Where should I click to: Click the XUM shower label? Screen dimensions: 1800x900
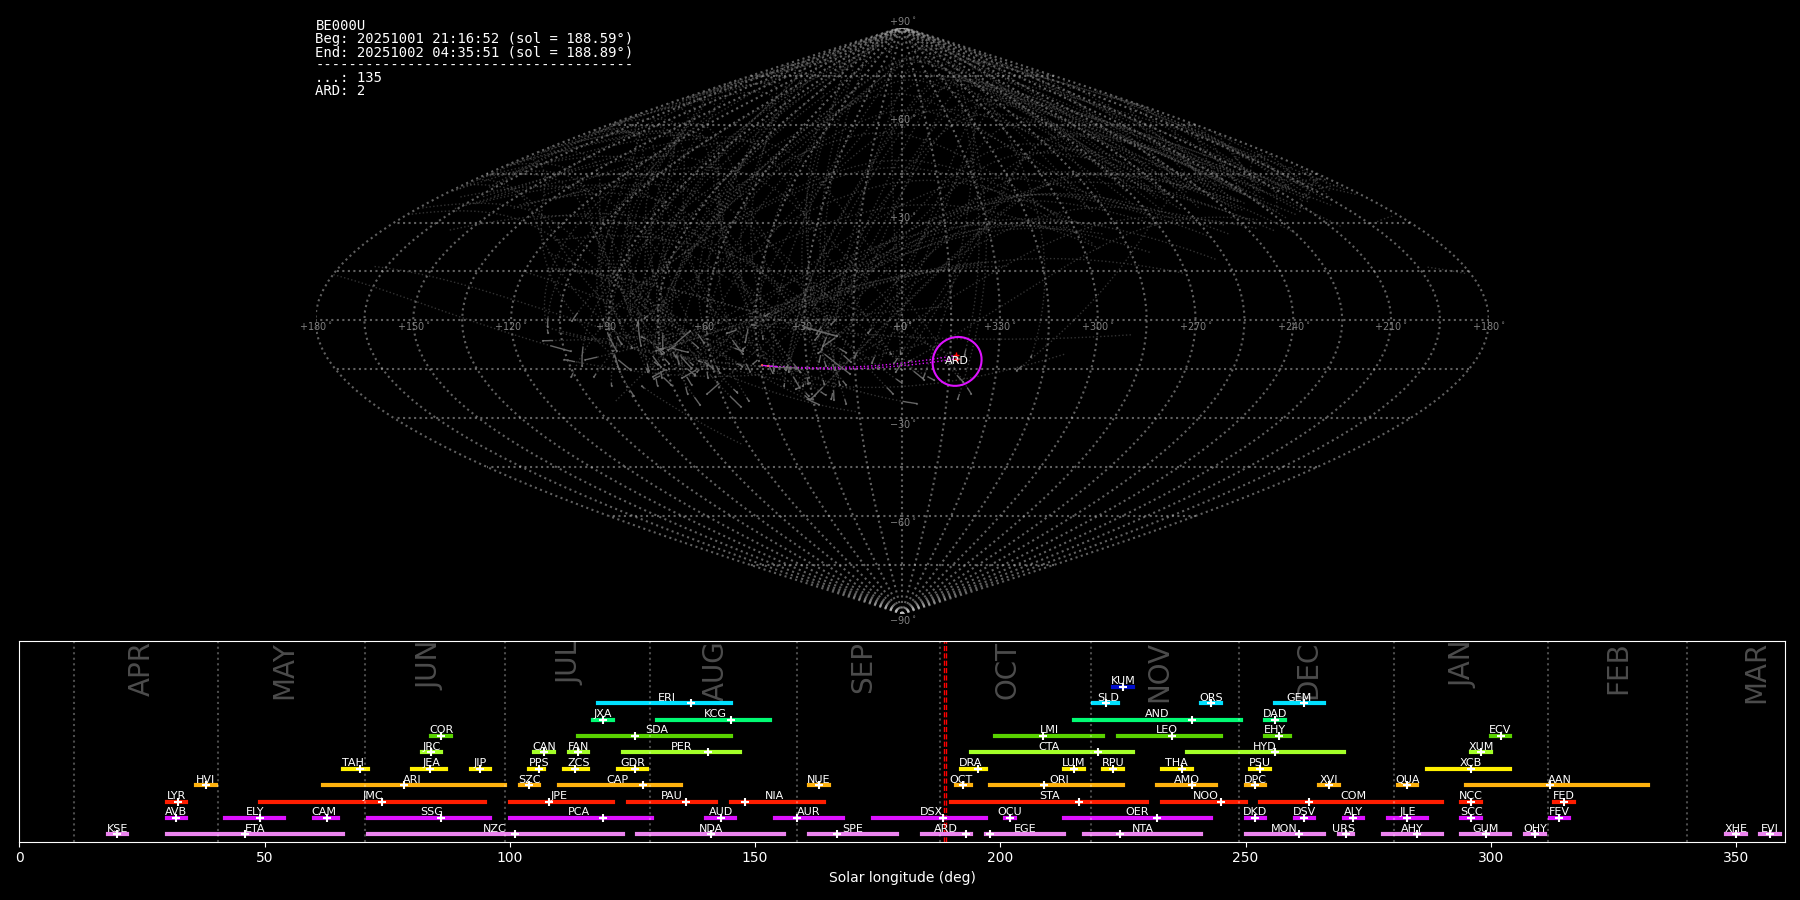(x=1481, y=747)
